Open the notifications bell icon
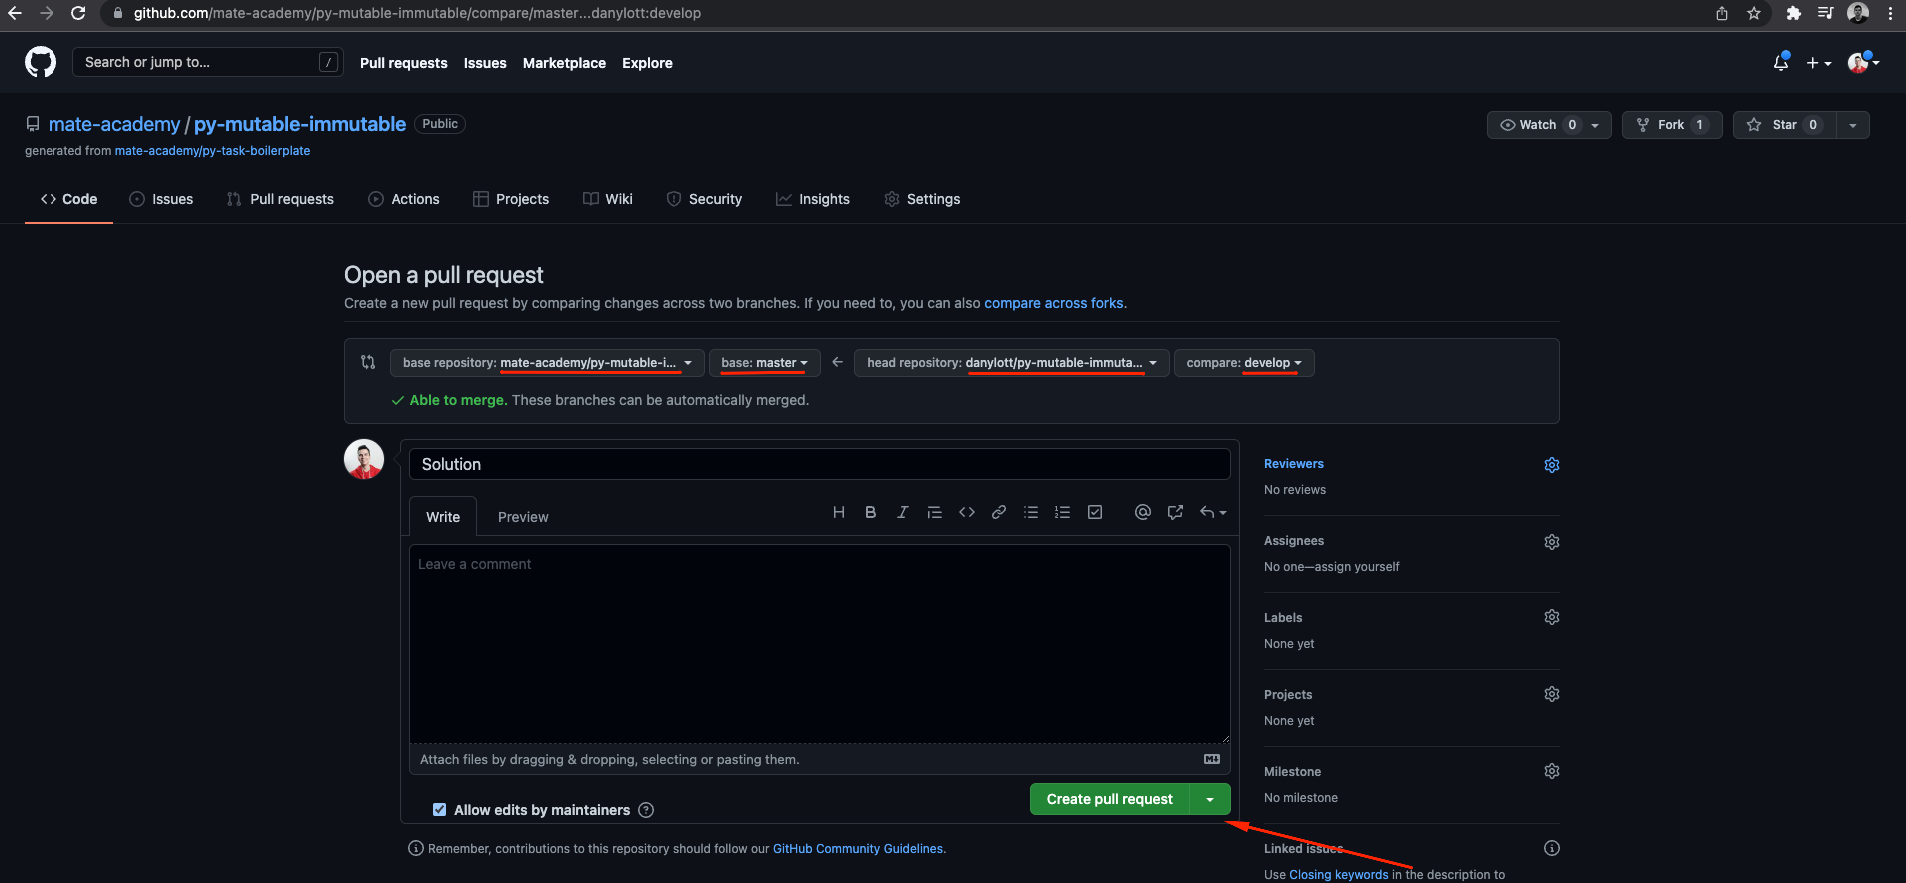This screenshot has width=1906, height=883. [1780, 63]
